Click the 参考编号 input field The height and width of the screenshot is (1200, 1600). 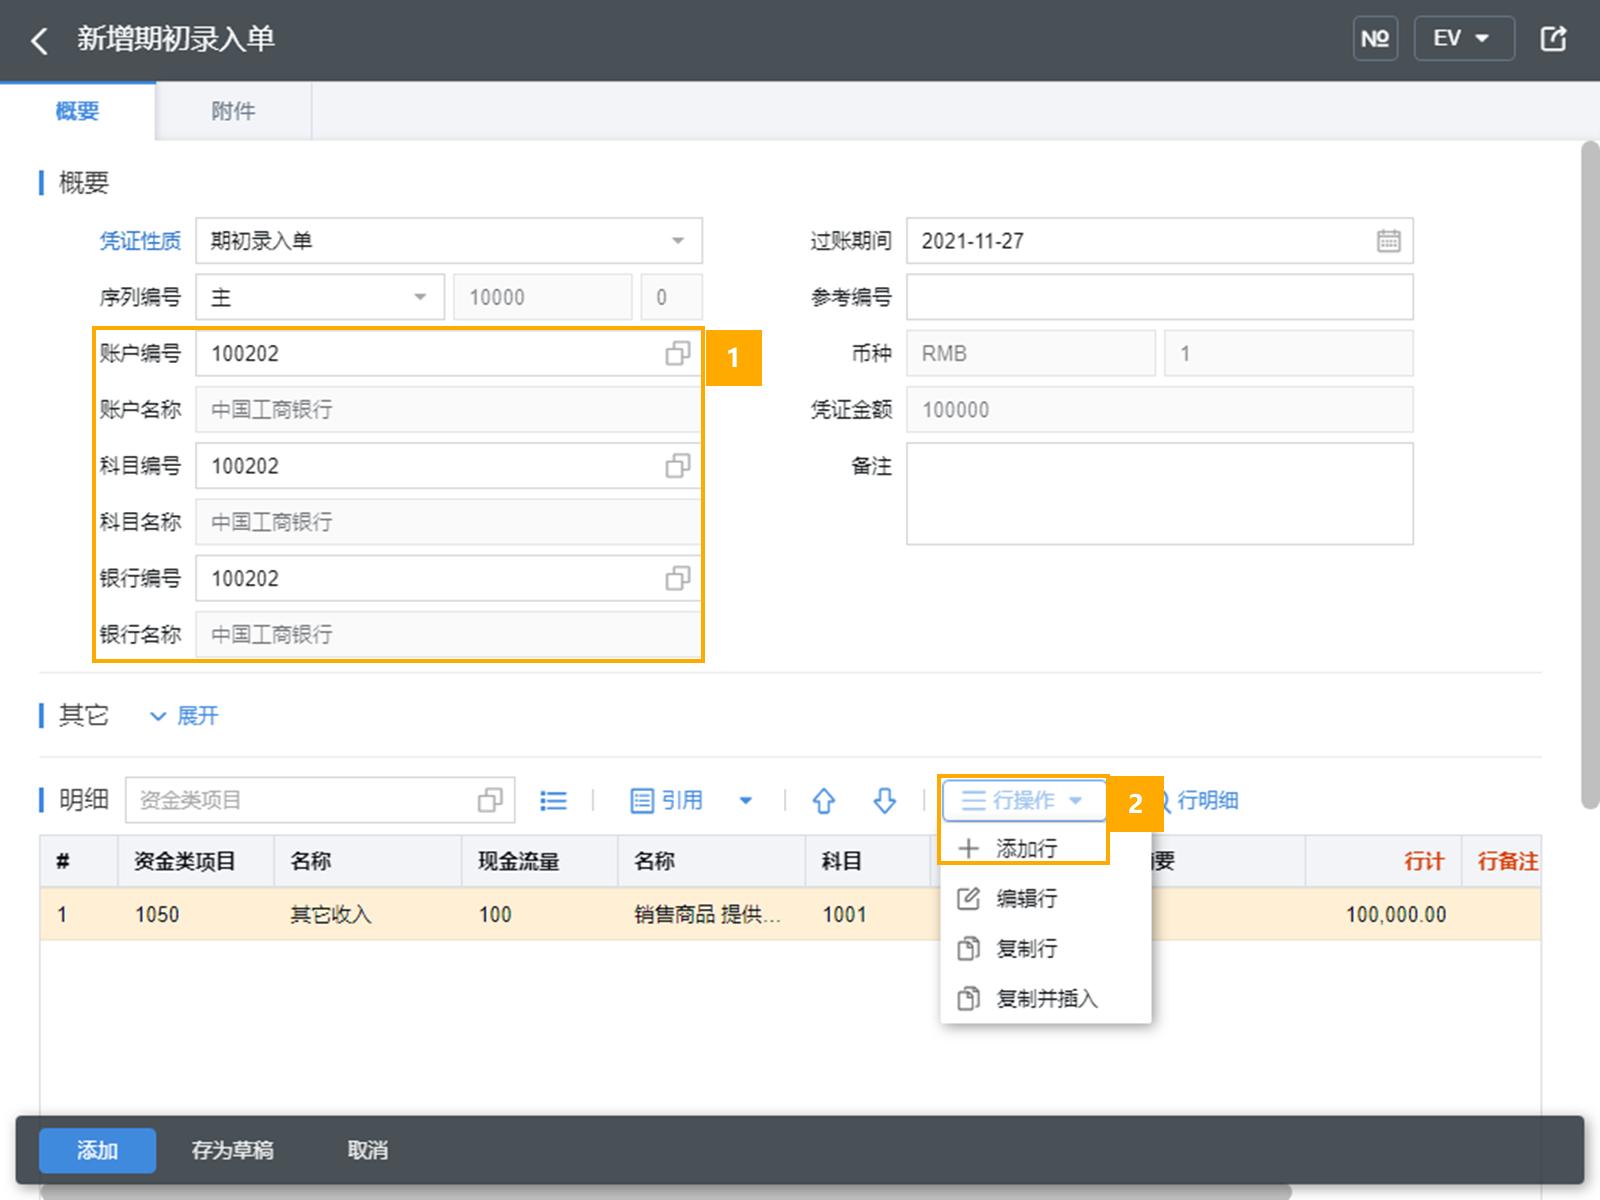click(x=1159, y=297)
